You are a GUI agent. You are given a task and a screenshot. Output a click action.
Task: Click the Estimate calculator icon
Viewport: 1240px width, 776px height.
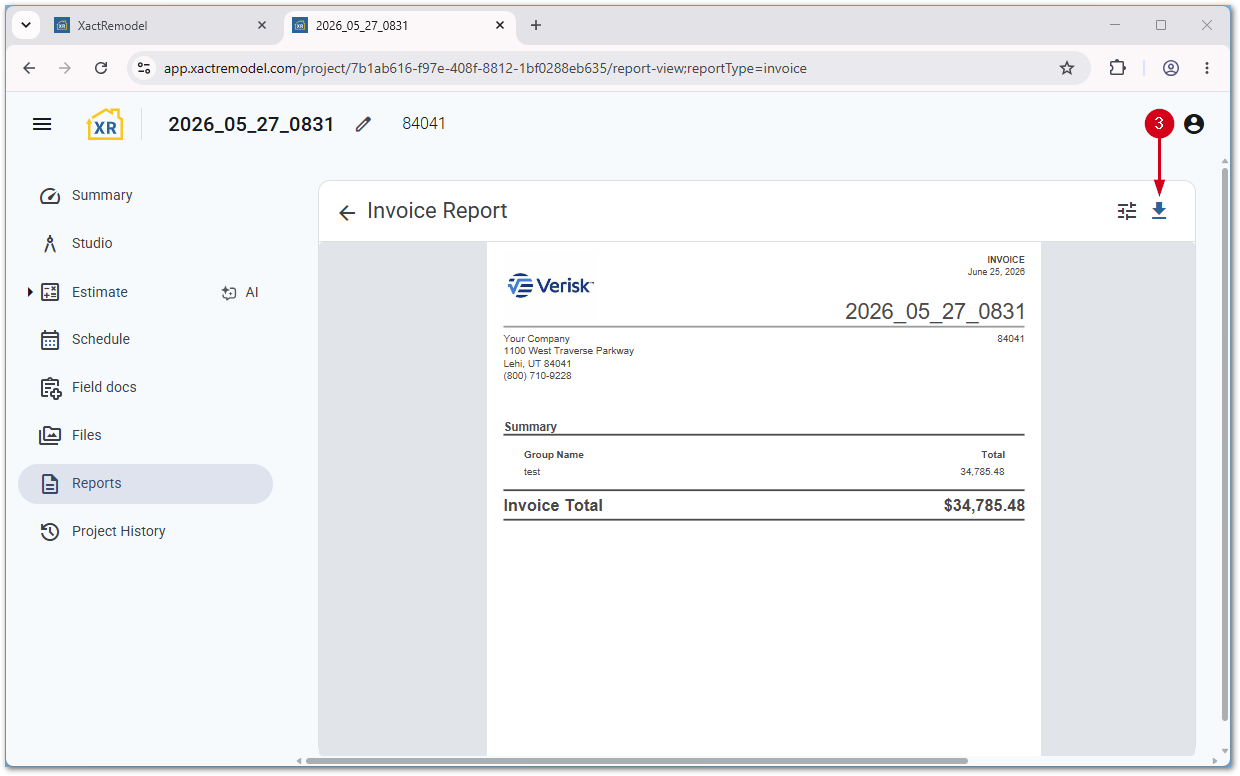click(50, 292)
